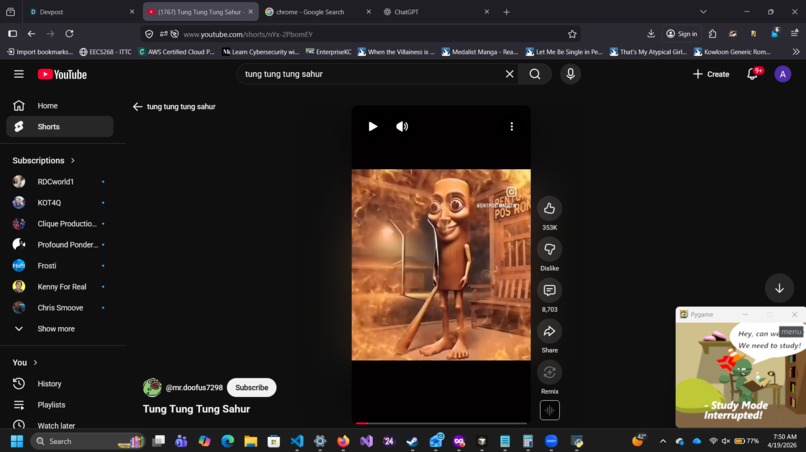Like the Short with the thumbs up
This screenshot has height=452, width=806.
tap(549, 208)
